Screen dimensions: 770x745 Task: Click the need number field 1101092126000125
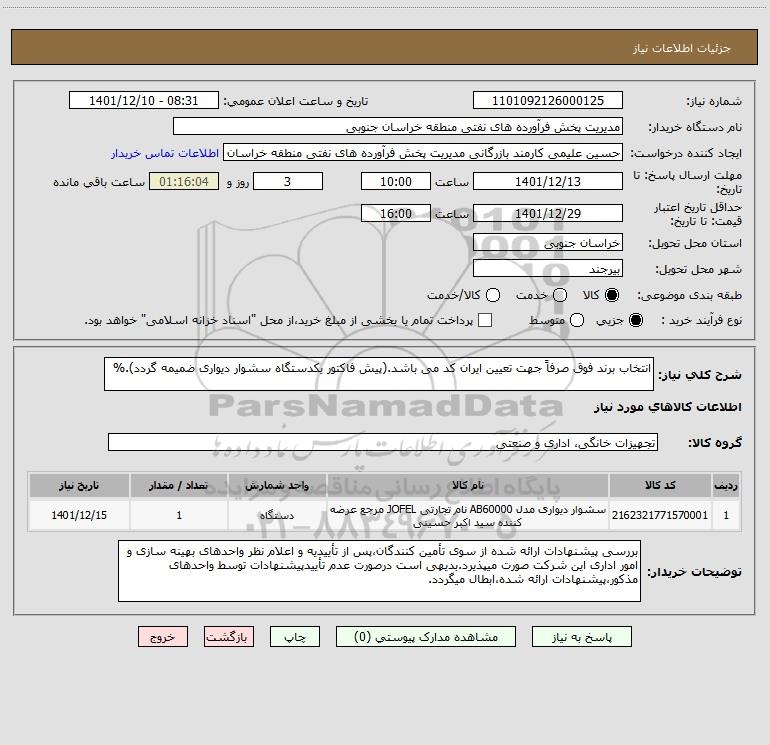tap(548, 101)
